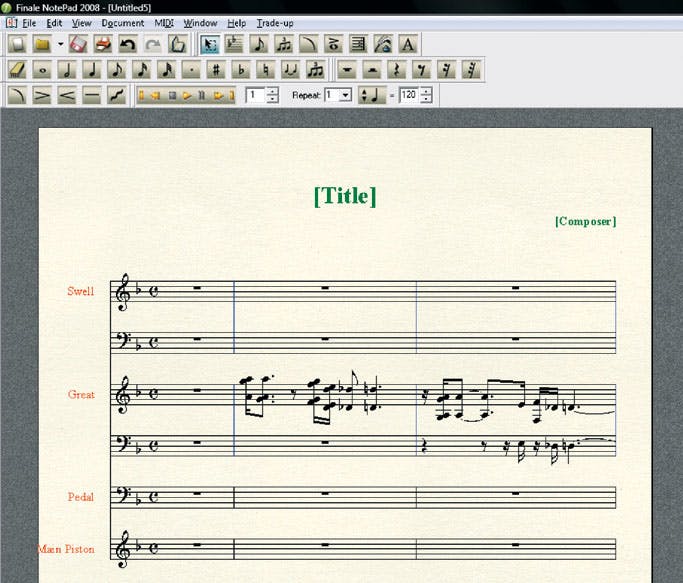Screen dimensions: 683x583
Task: Expand the arrow next to Open folder icon
Action: pos(60,44)
